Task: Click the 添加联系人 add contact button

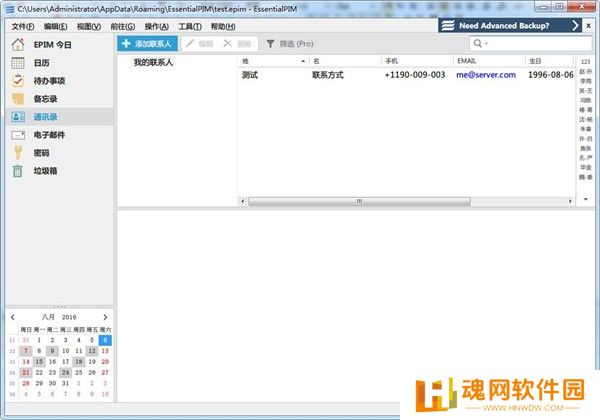Action: [147, 44]
